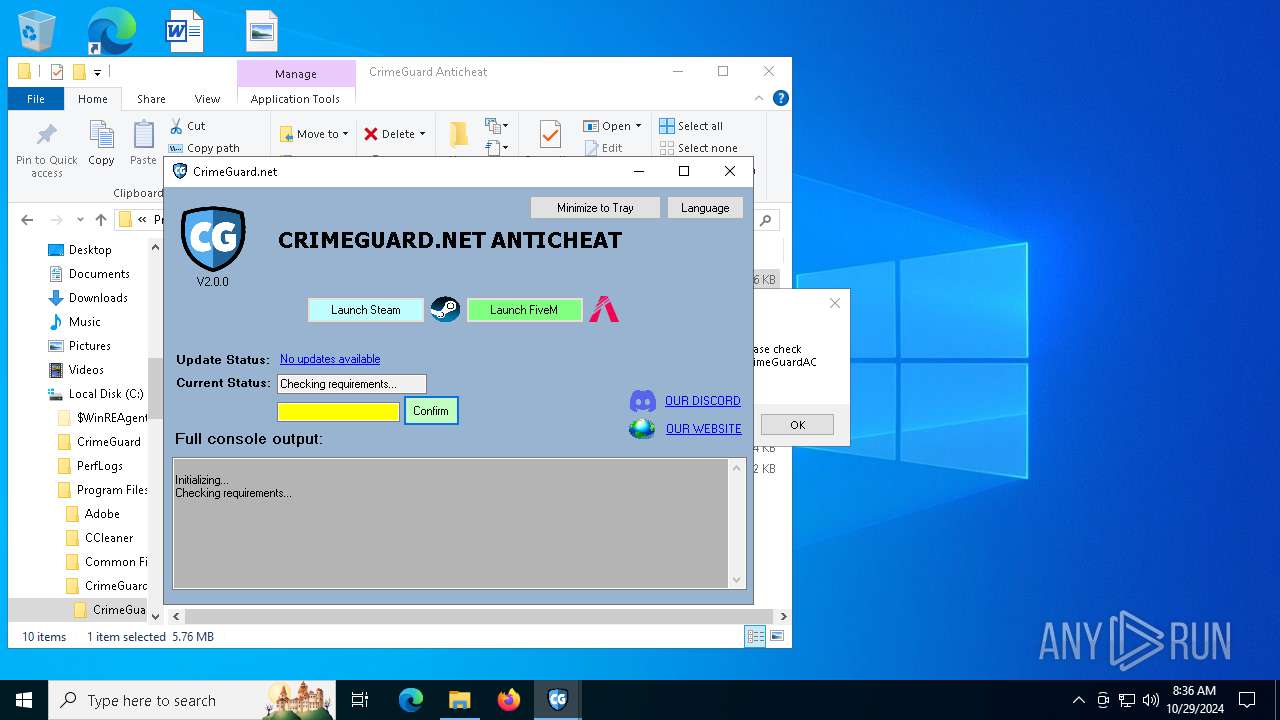
Task: Click CrimeGuard icon on the taskbar
Action: [x=558, y=700]
